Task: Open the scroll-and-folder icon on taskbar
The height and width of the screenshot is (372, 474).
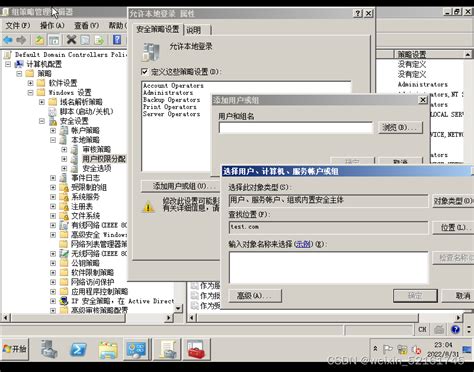Action: click(168, 349)
